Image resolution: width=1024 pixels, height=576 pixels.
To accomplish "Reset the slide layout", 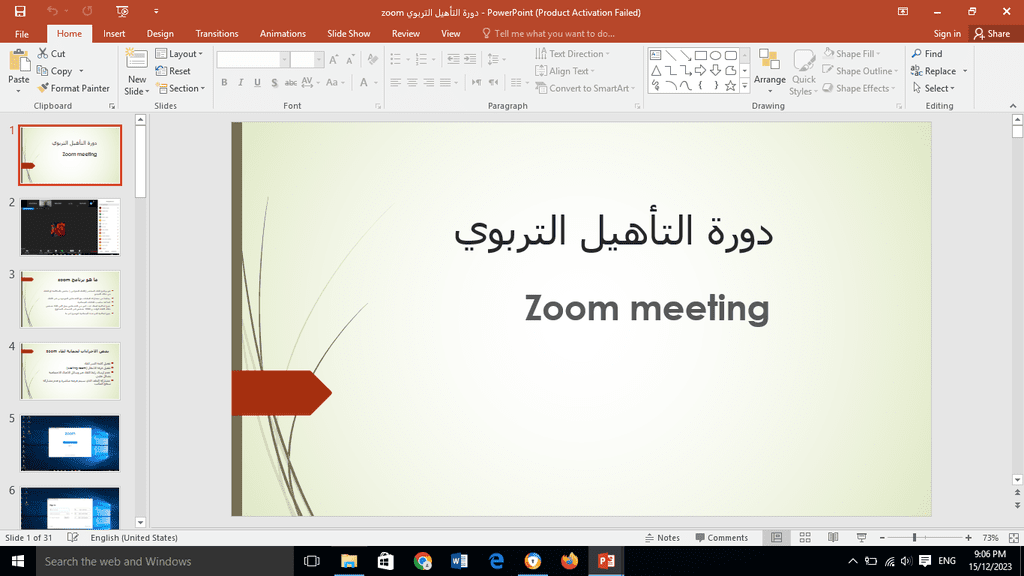I will 173,71.
